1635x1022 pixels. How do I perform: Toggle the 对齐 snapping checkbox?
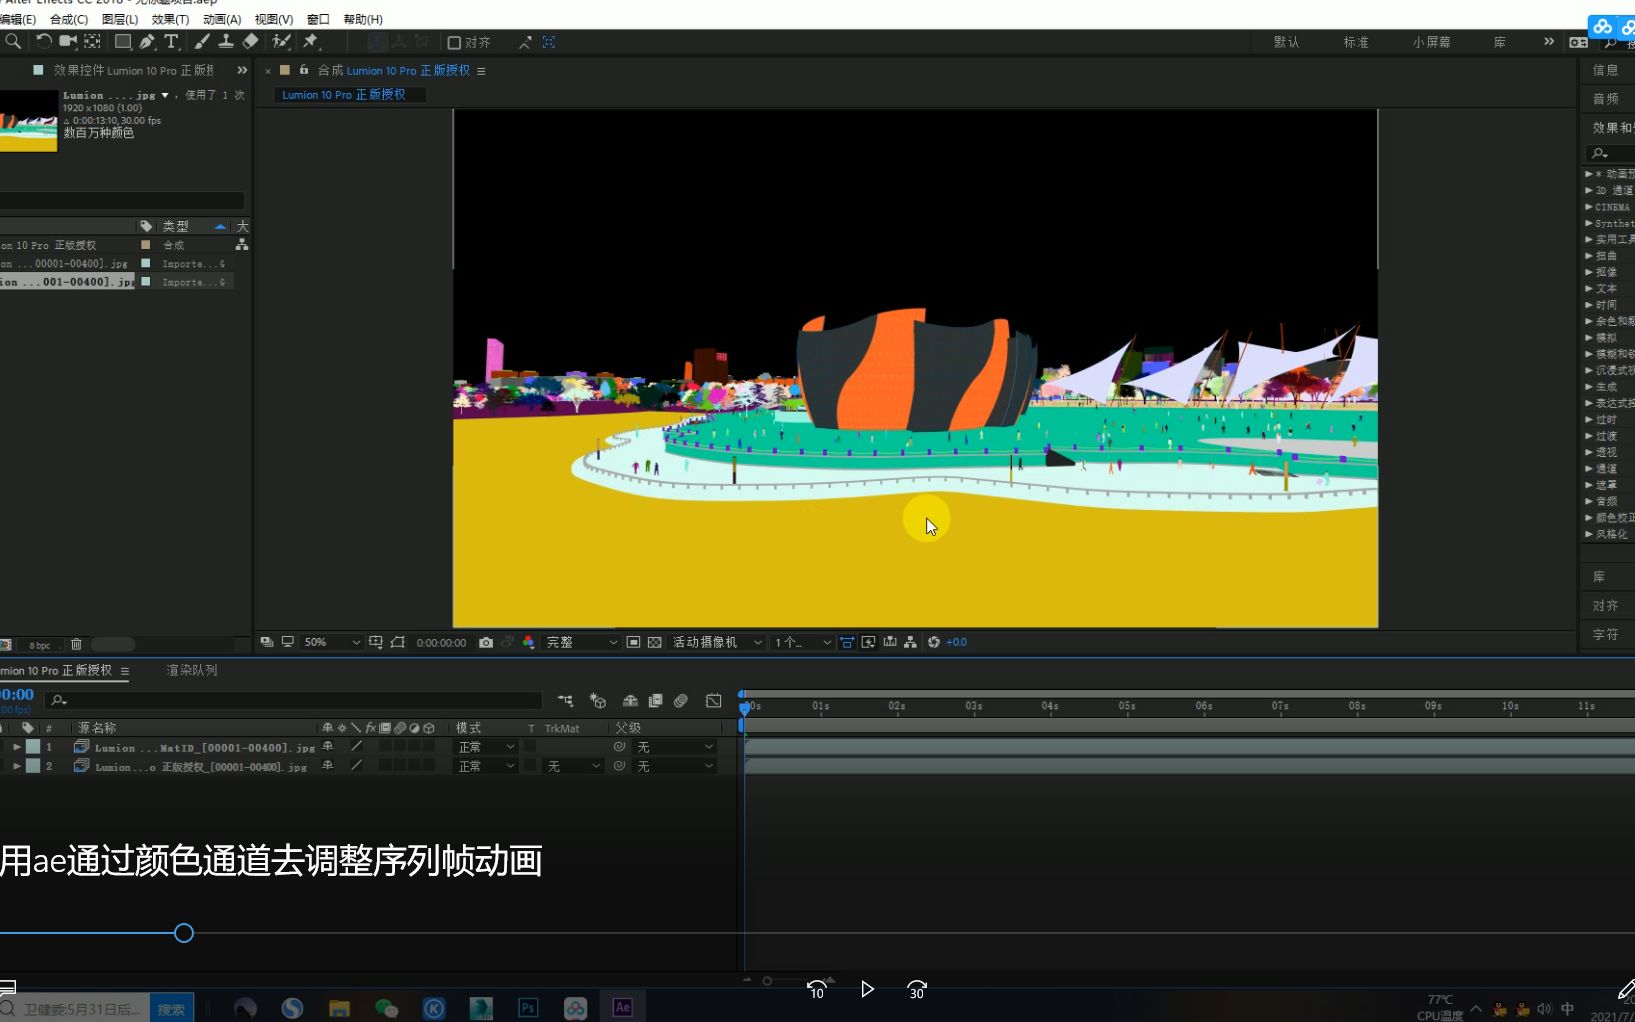pyautogui.click(x=454, y=43)
